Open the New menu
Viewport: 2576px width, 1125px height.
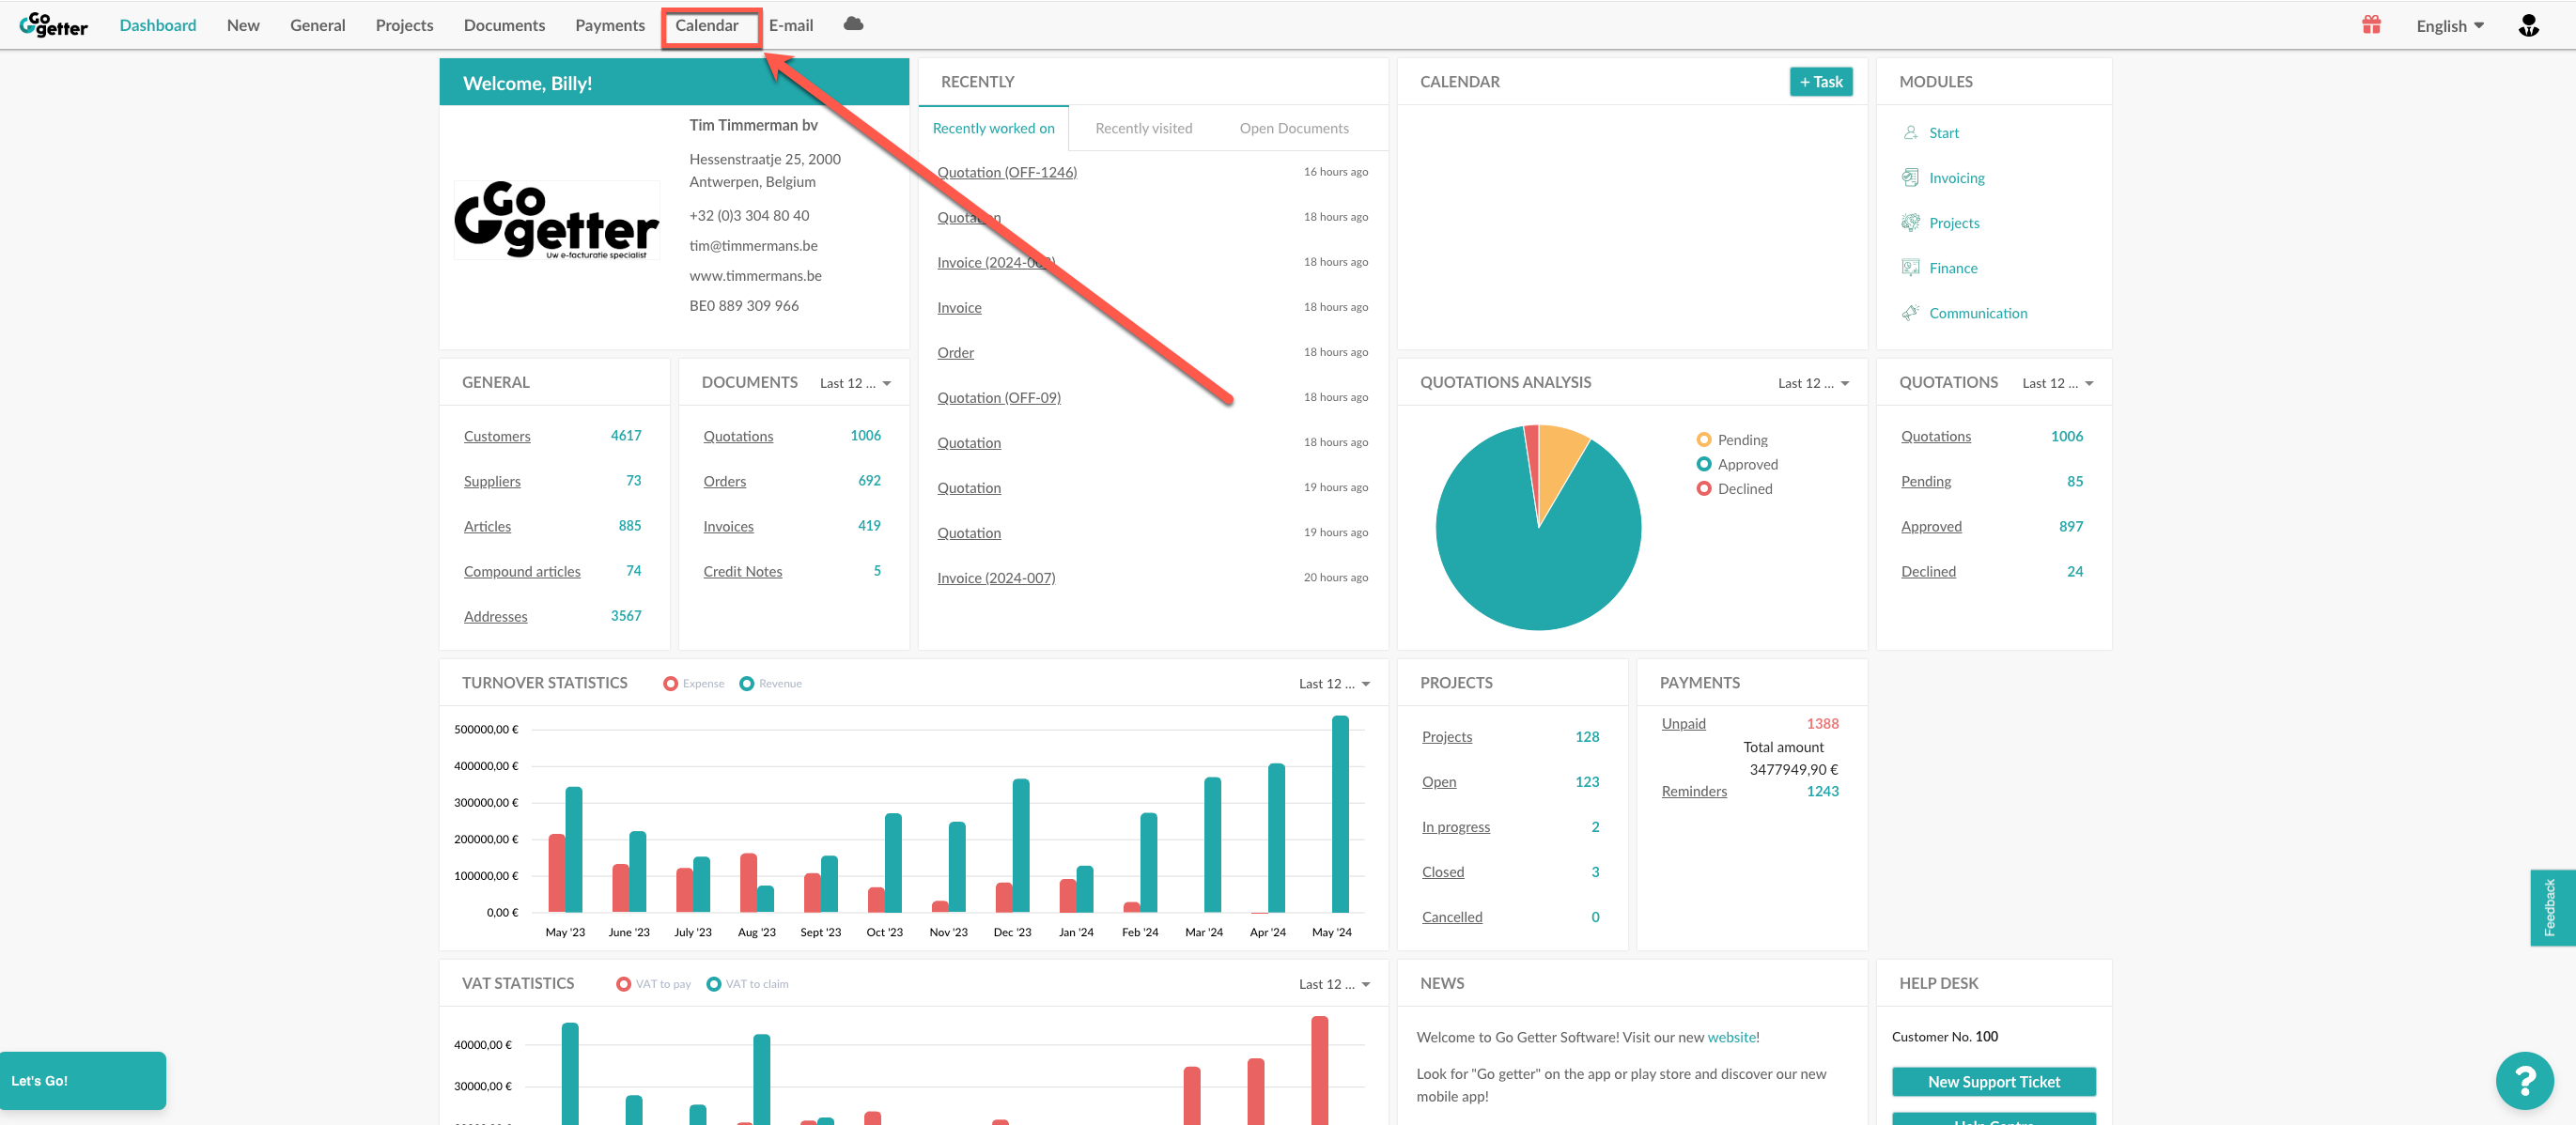tap(243, 25)
